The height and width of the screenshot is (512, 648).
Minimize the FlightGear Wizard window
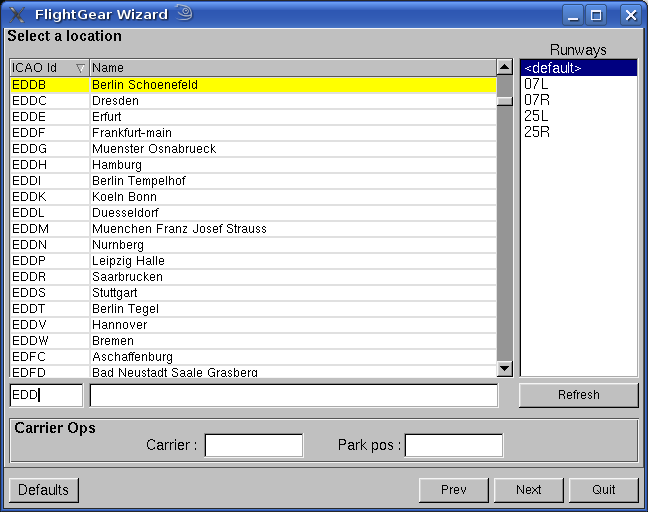(573, 16)
